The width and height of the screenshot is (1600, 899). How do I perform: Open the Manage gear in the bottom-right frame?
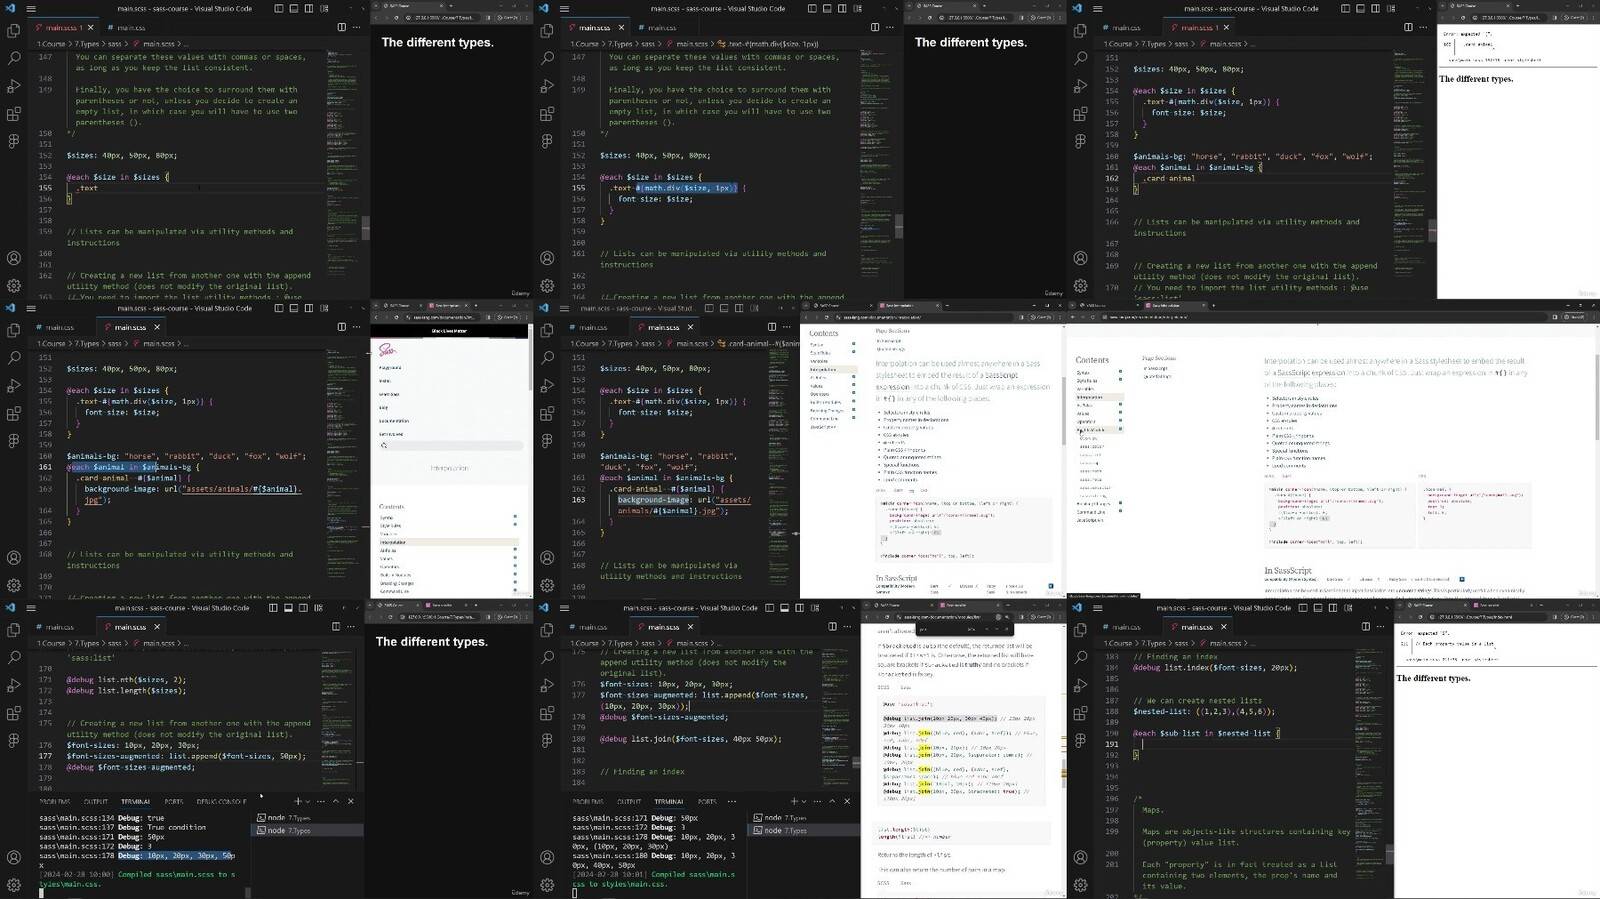pyautogui.click(x=1081, y=885)
